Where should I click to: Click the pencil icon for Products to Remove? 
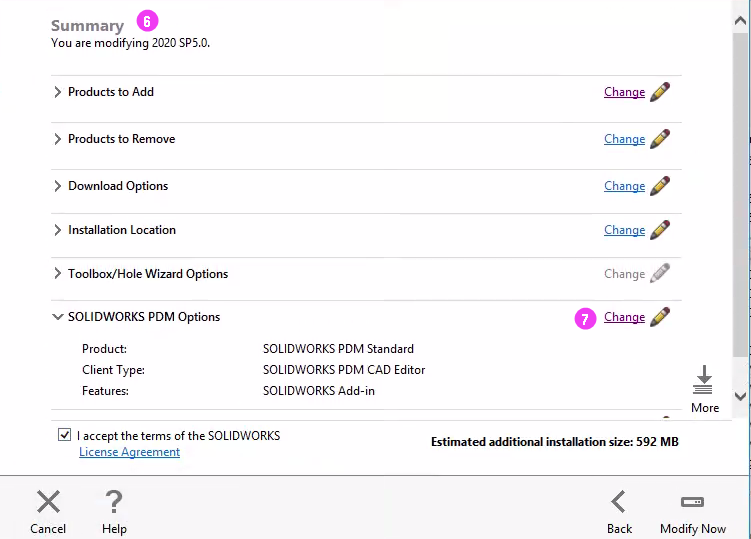click(x=660, y=138)
